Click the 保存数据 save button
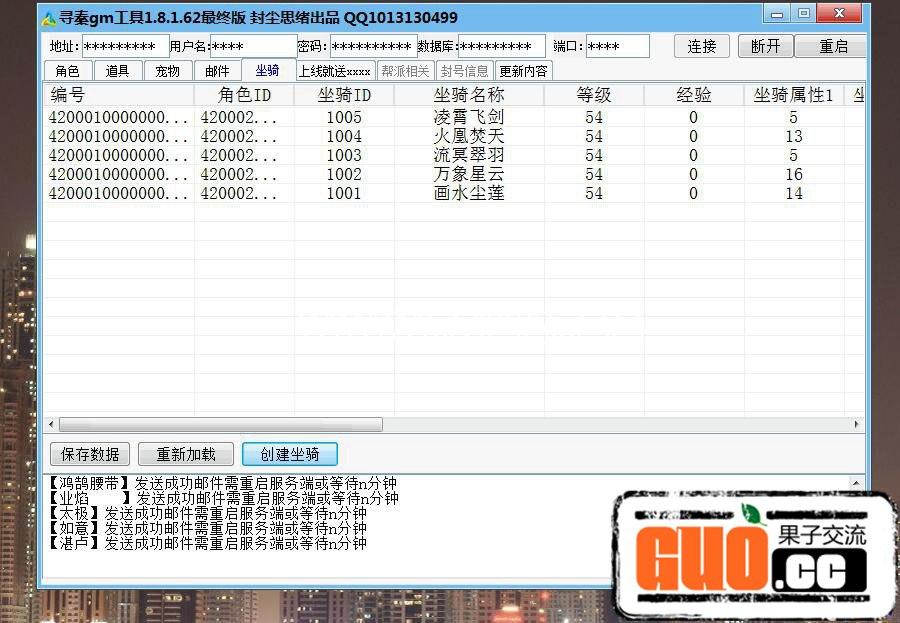The height and width of the screenshot is (623, 900). pyautogui.click(x=90, y=454)
